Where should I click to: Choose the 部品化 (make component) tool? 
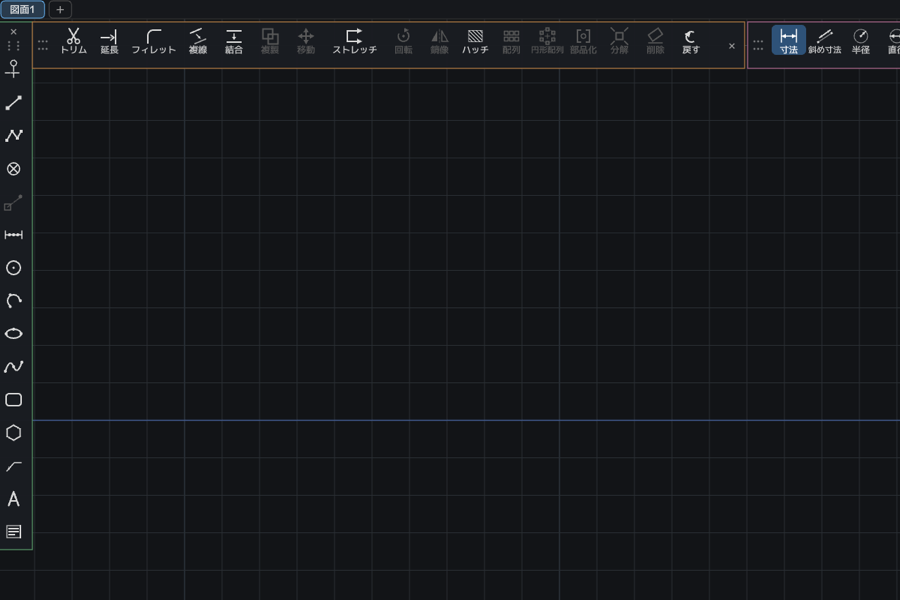pos(583,41)
